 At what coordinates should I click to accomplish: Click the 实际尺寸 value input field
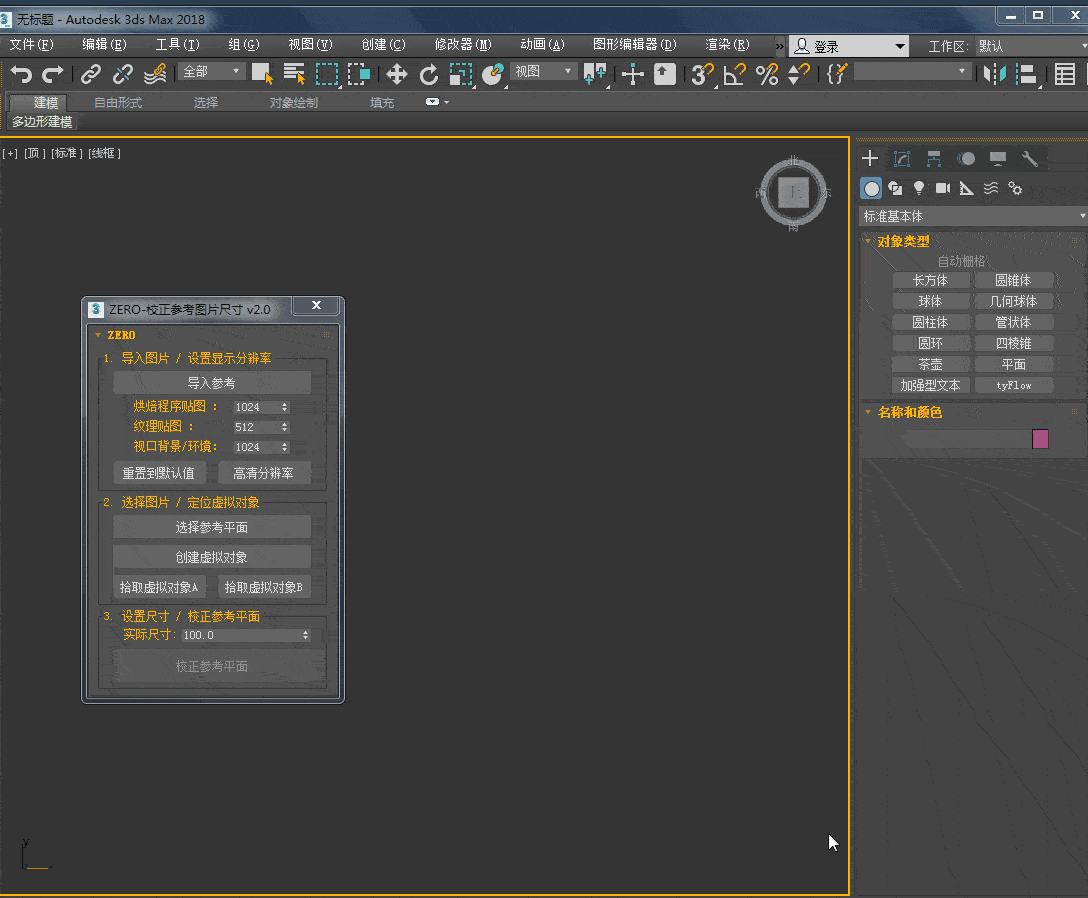(x=240, y=635)
